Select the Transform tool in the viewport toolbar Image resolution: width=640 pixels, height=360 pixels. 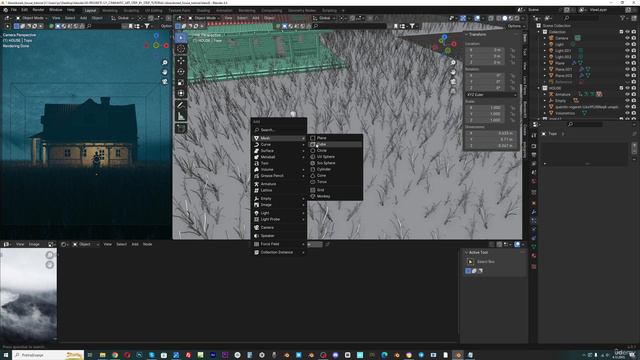(181, 93)
